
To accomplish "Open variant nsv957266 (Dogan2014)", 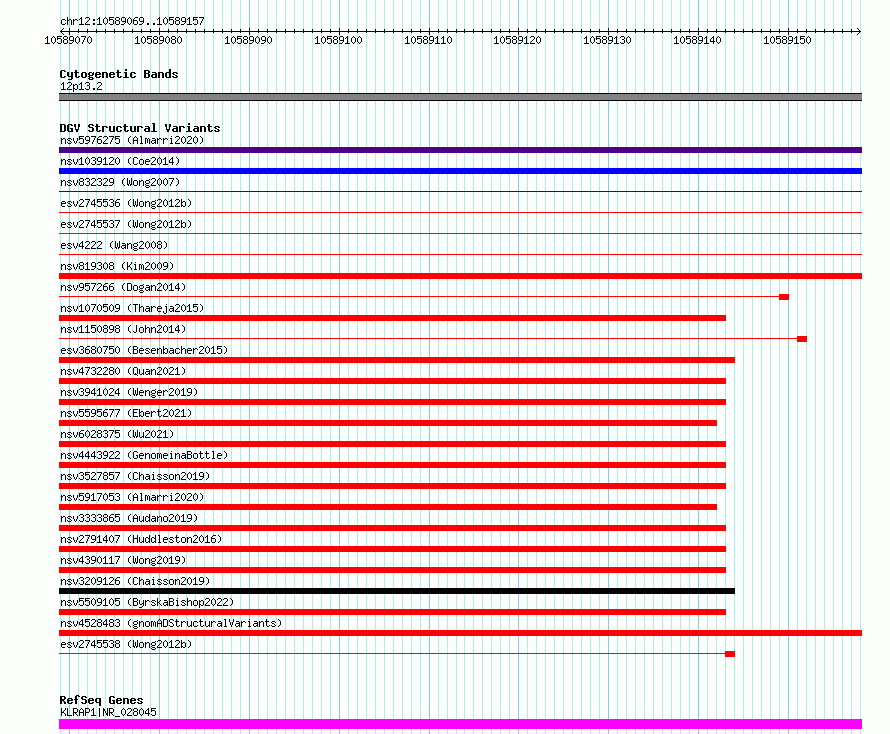I will (123, 287).
